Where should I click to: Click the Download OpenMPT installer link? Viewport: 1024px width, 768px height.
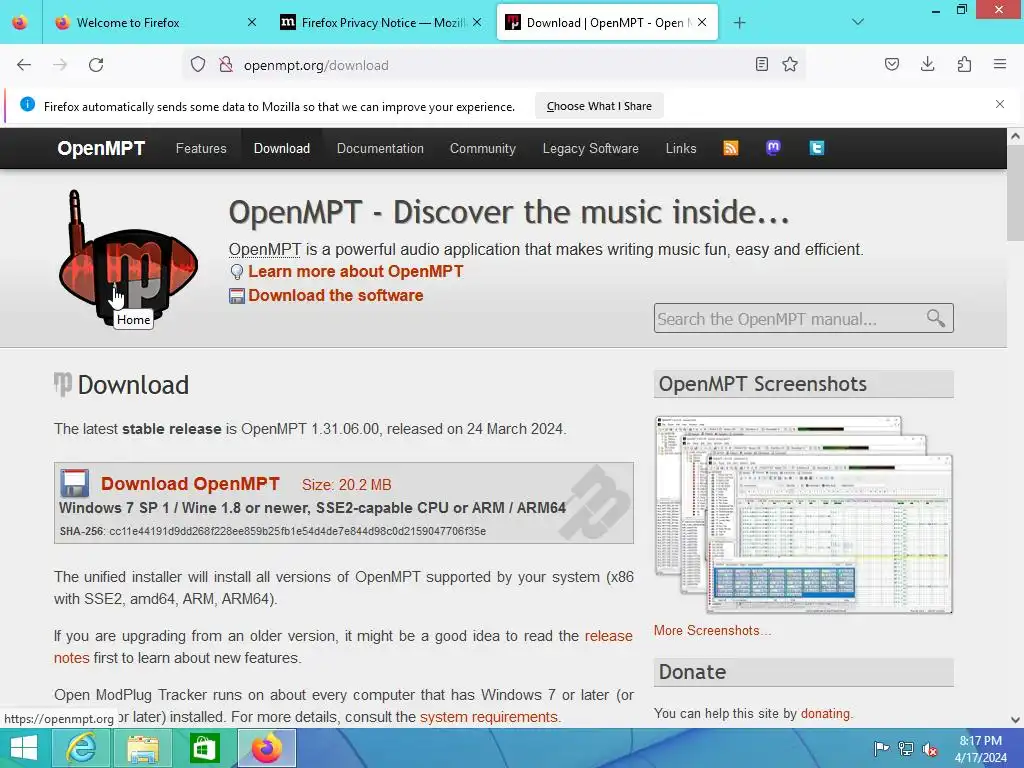click(x=190, y=484)
